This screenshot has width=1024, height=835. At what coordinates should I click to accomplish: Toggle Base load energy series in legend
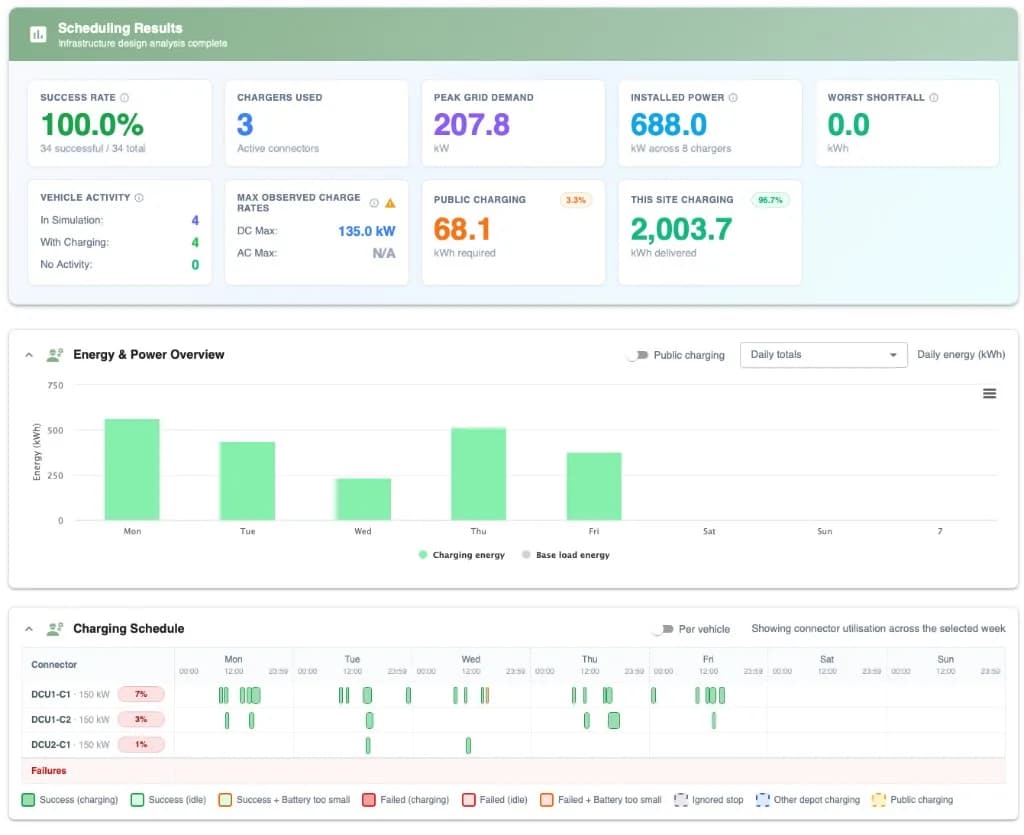[x=566, y=555]
